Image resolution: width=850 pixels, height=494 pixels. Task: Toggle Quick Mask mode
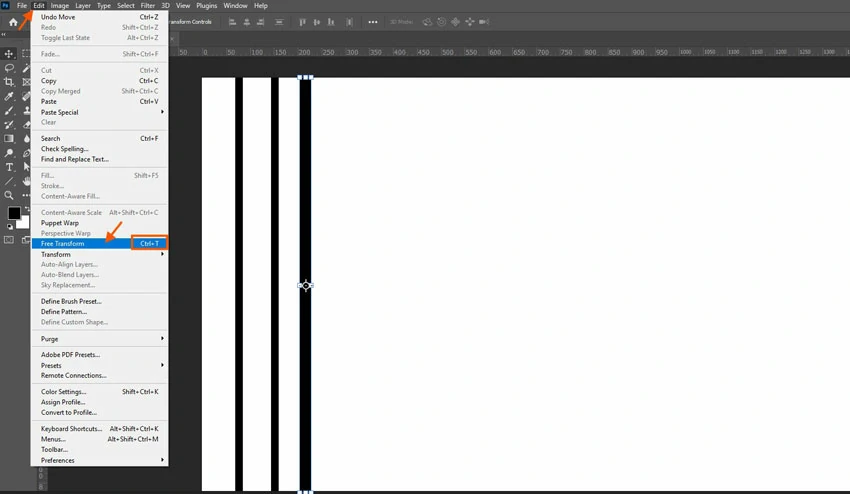pyautogui.click(x=9, y=240)
